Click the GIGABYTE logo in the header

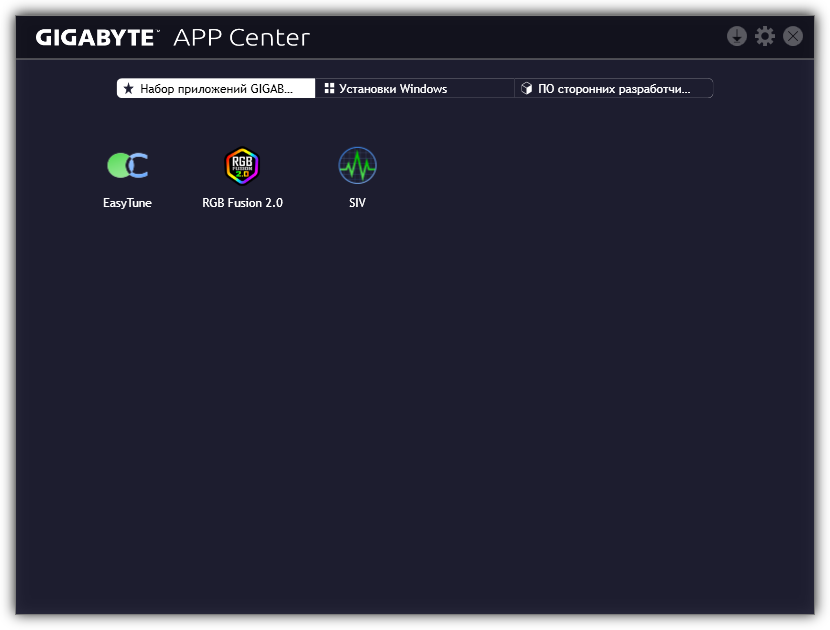pos(97,38)
